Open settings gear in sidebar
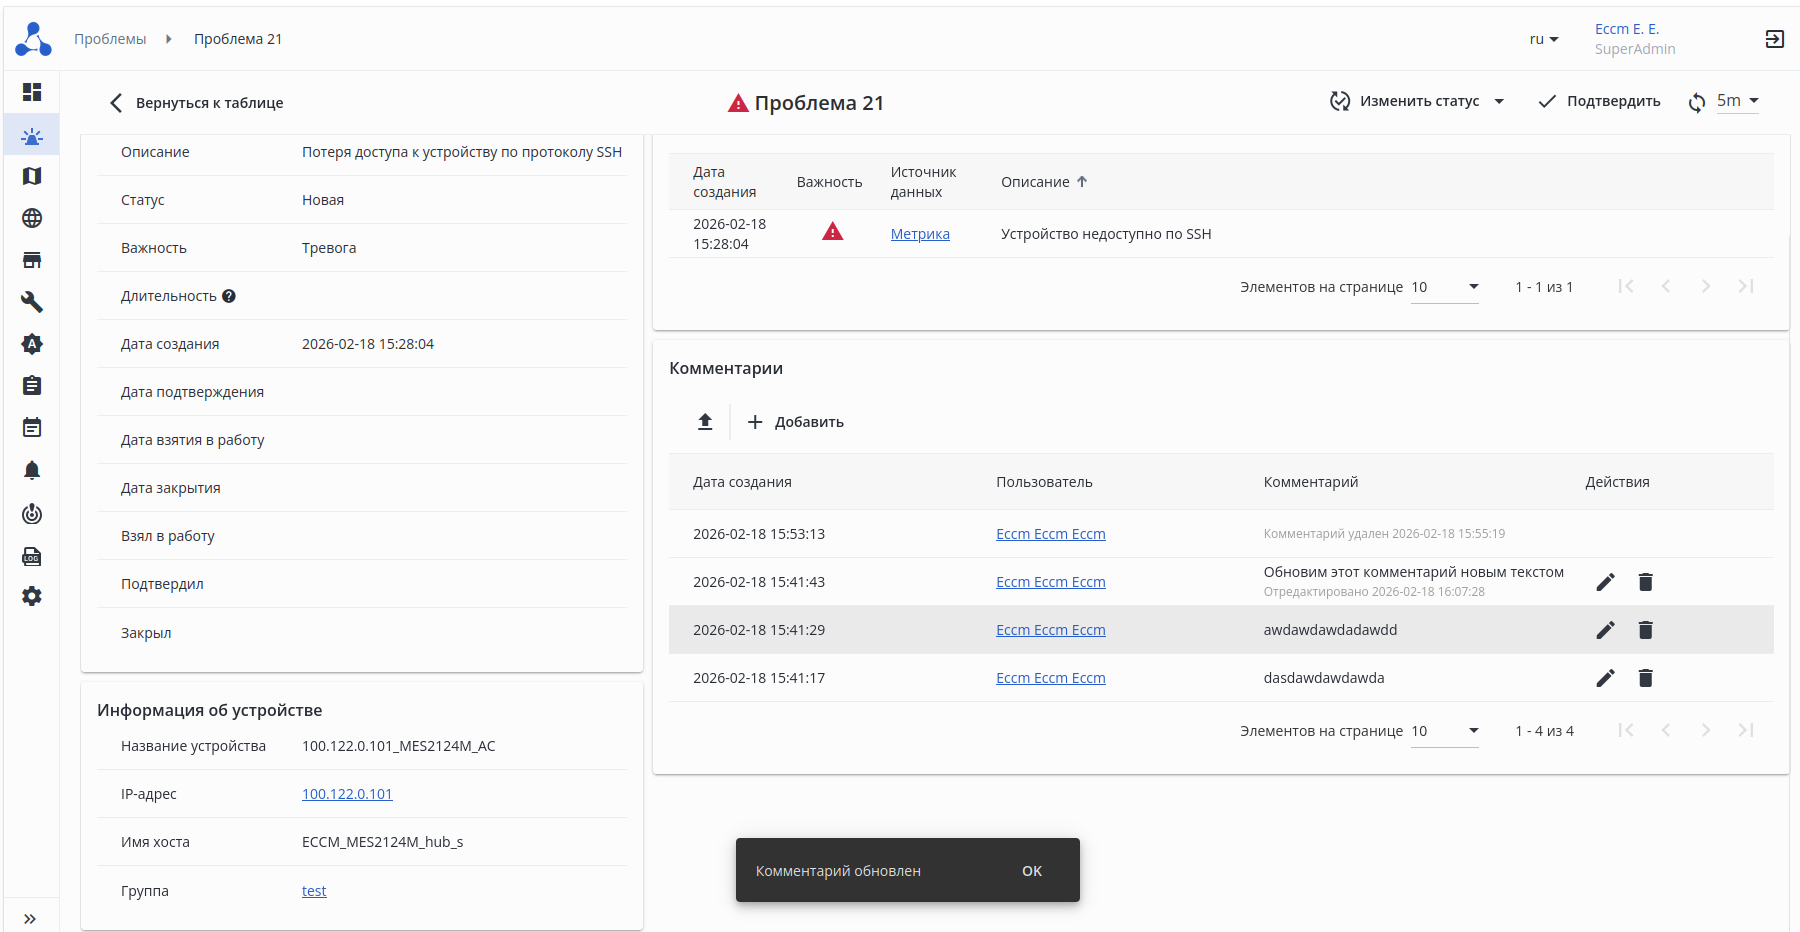Image resolution: width=1800 pixels, height=932 pixels. [x=32, y=596]
